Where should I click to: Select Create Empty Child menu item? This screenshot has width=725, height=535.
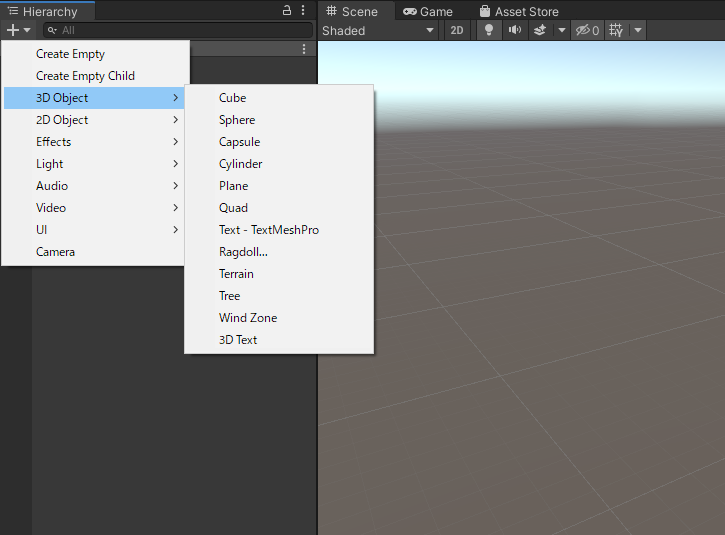point(96,76)
